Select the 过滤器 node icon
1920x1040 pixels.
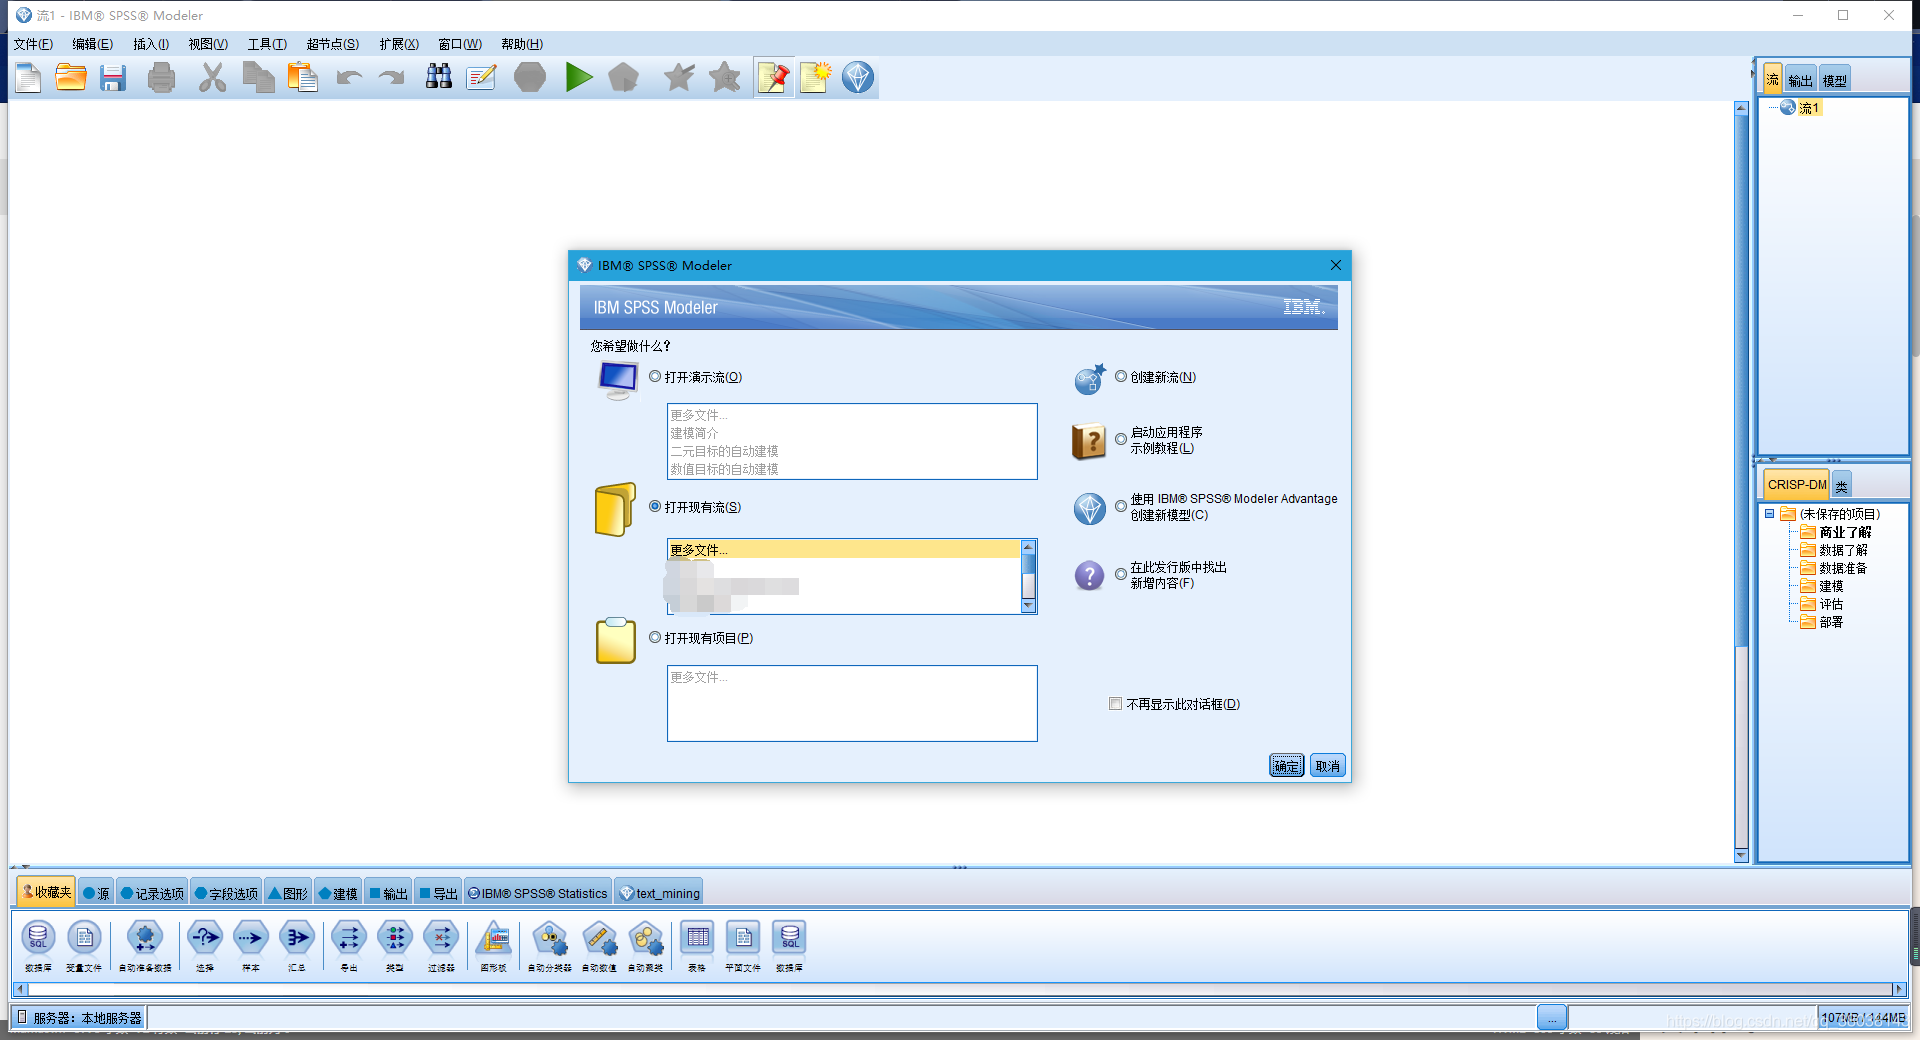(x=441, y=938)
